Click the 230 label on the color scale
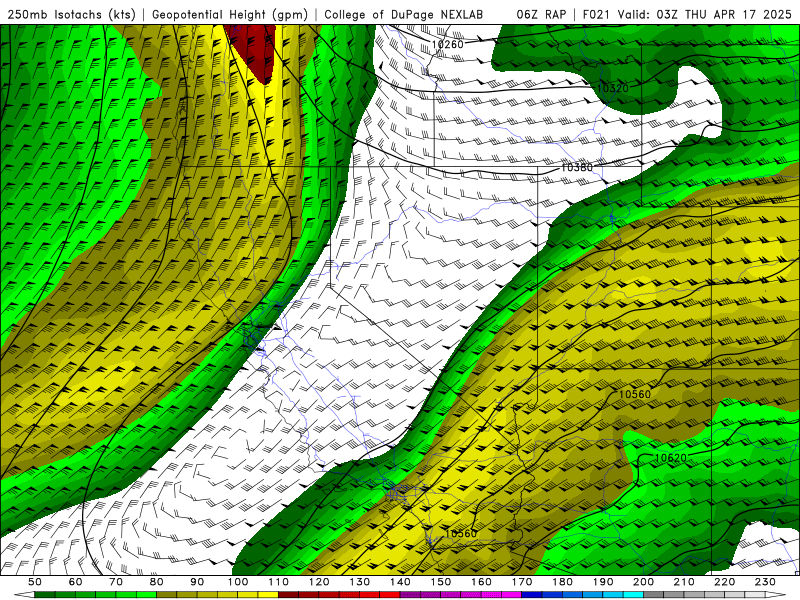The height and width of the screenshot is (600, 800). 765,582
